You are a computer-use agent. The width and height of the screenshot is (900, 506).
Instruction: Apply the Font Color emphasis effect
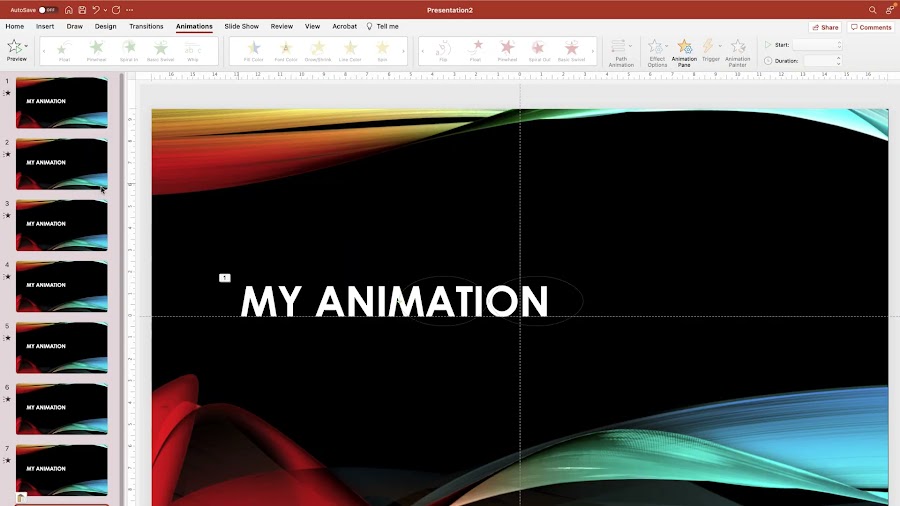(x=286, y=50)
